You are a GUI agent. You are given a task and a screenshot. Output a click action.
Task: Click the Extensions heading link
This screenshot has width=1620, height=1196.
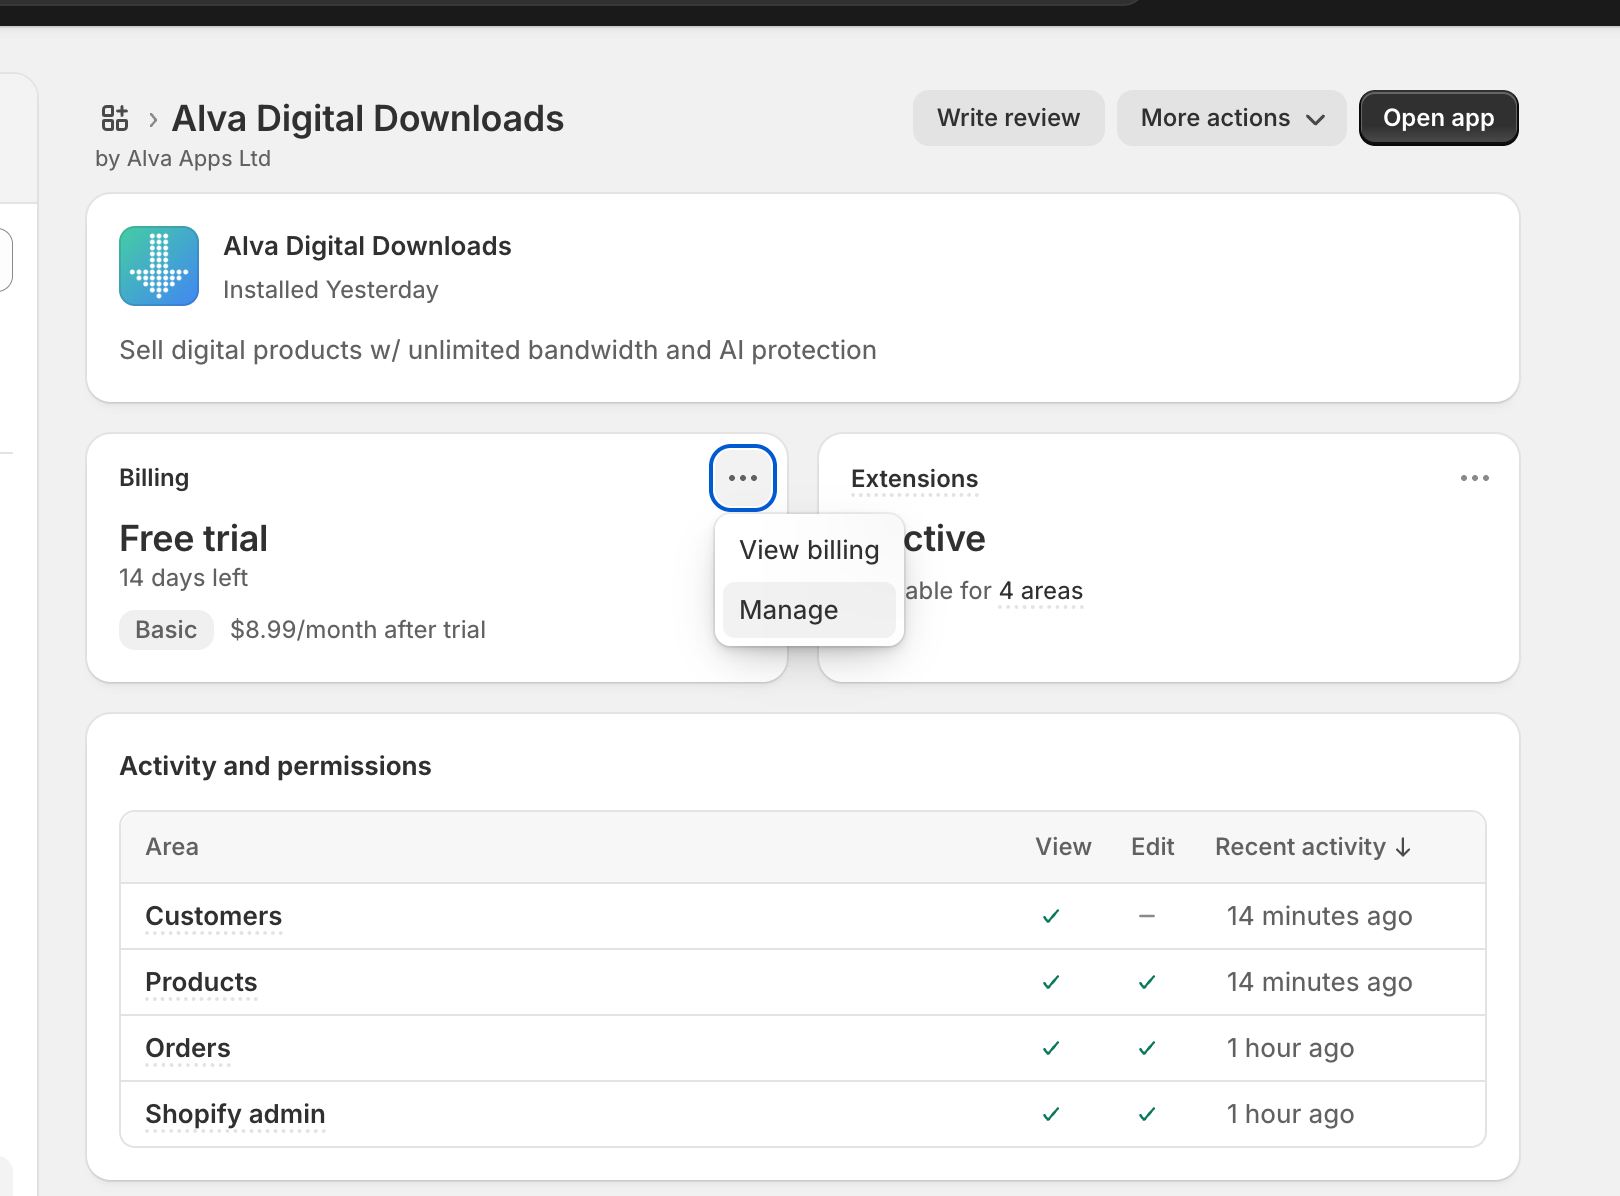pos(914,479)
